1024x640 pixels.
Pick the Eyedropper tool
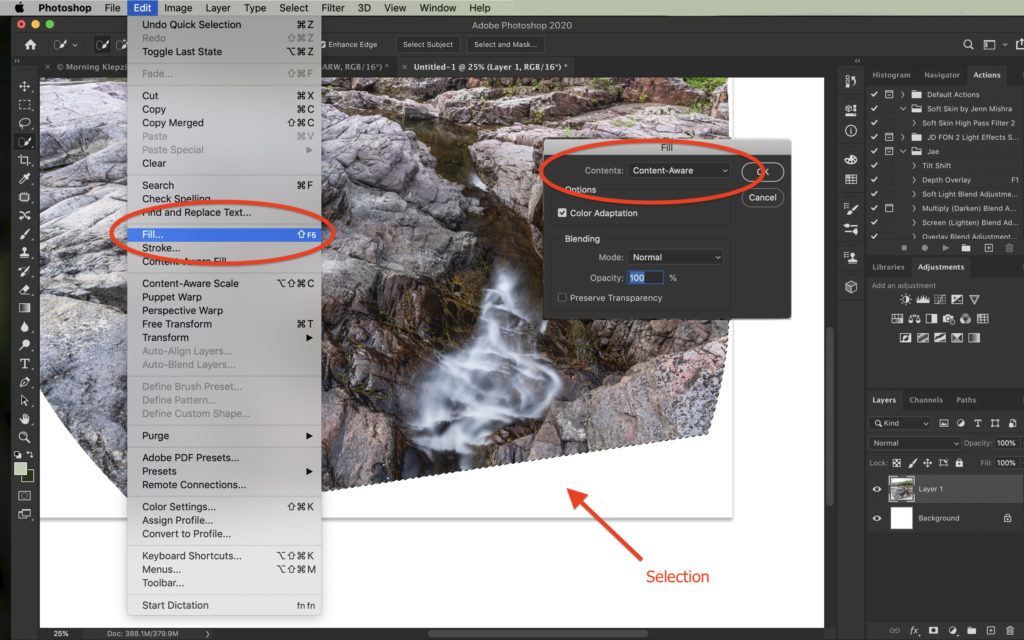coord(25,179)
